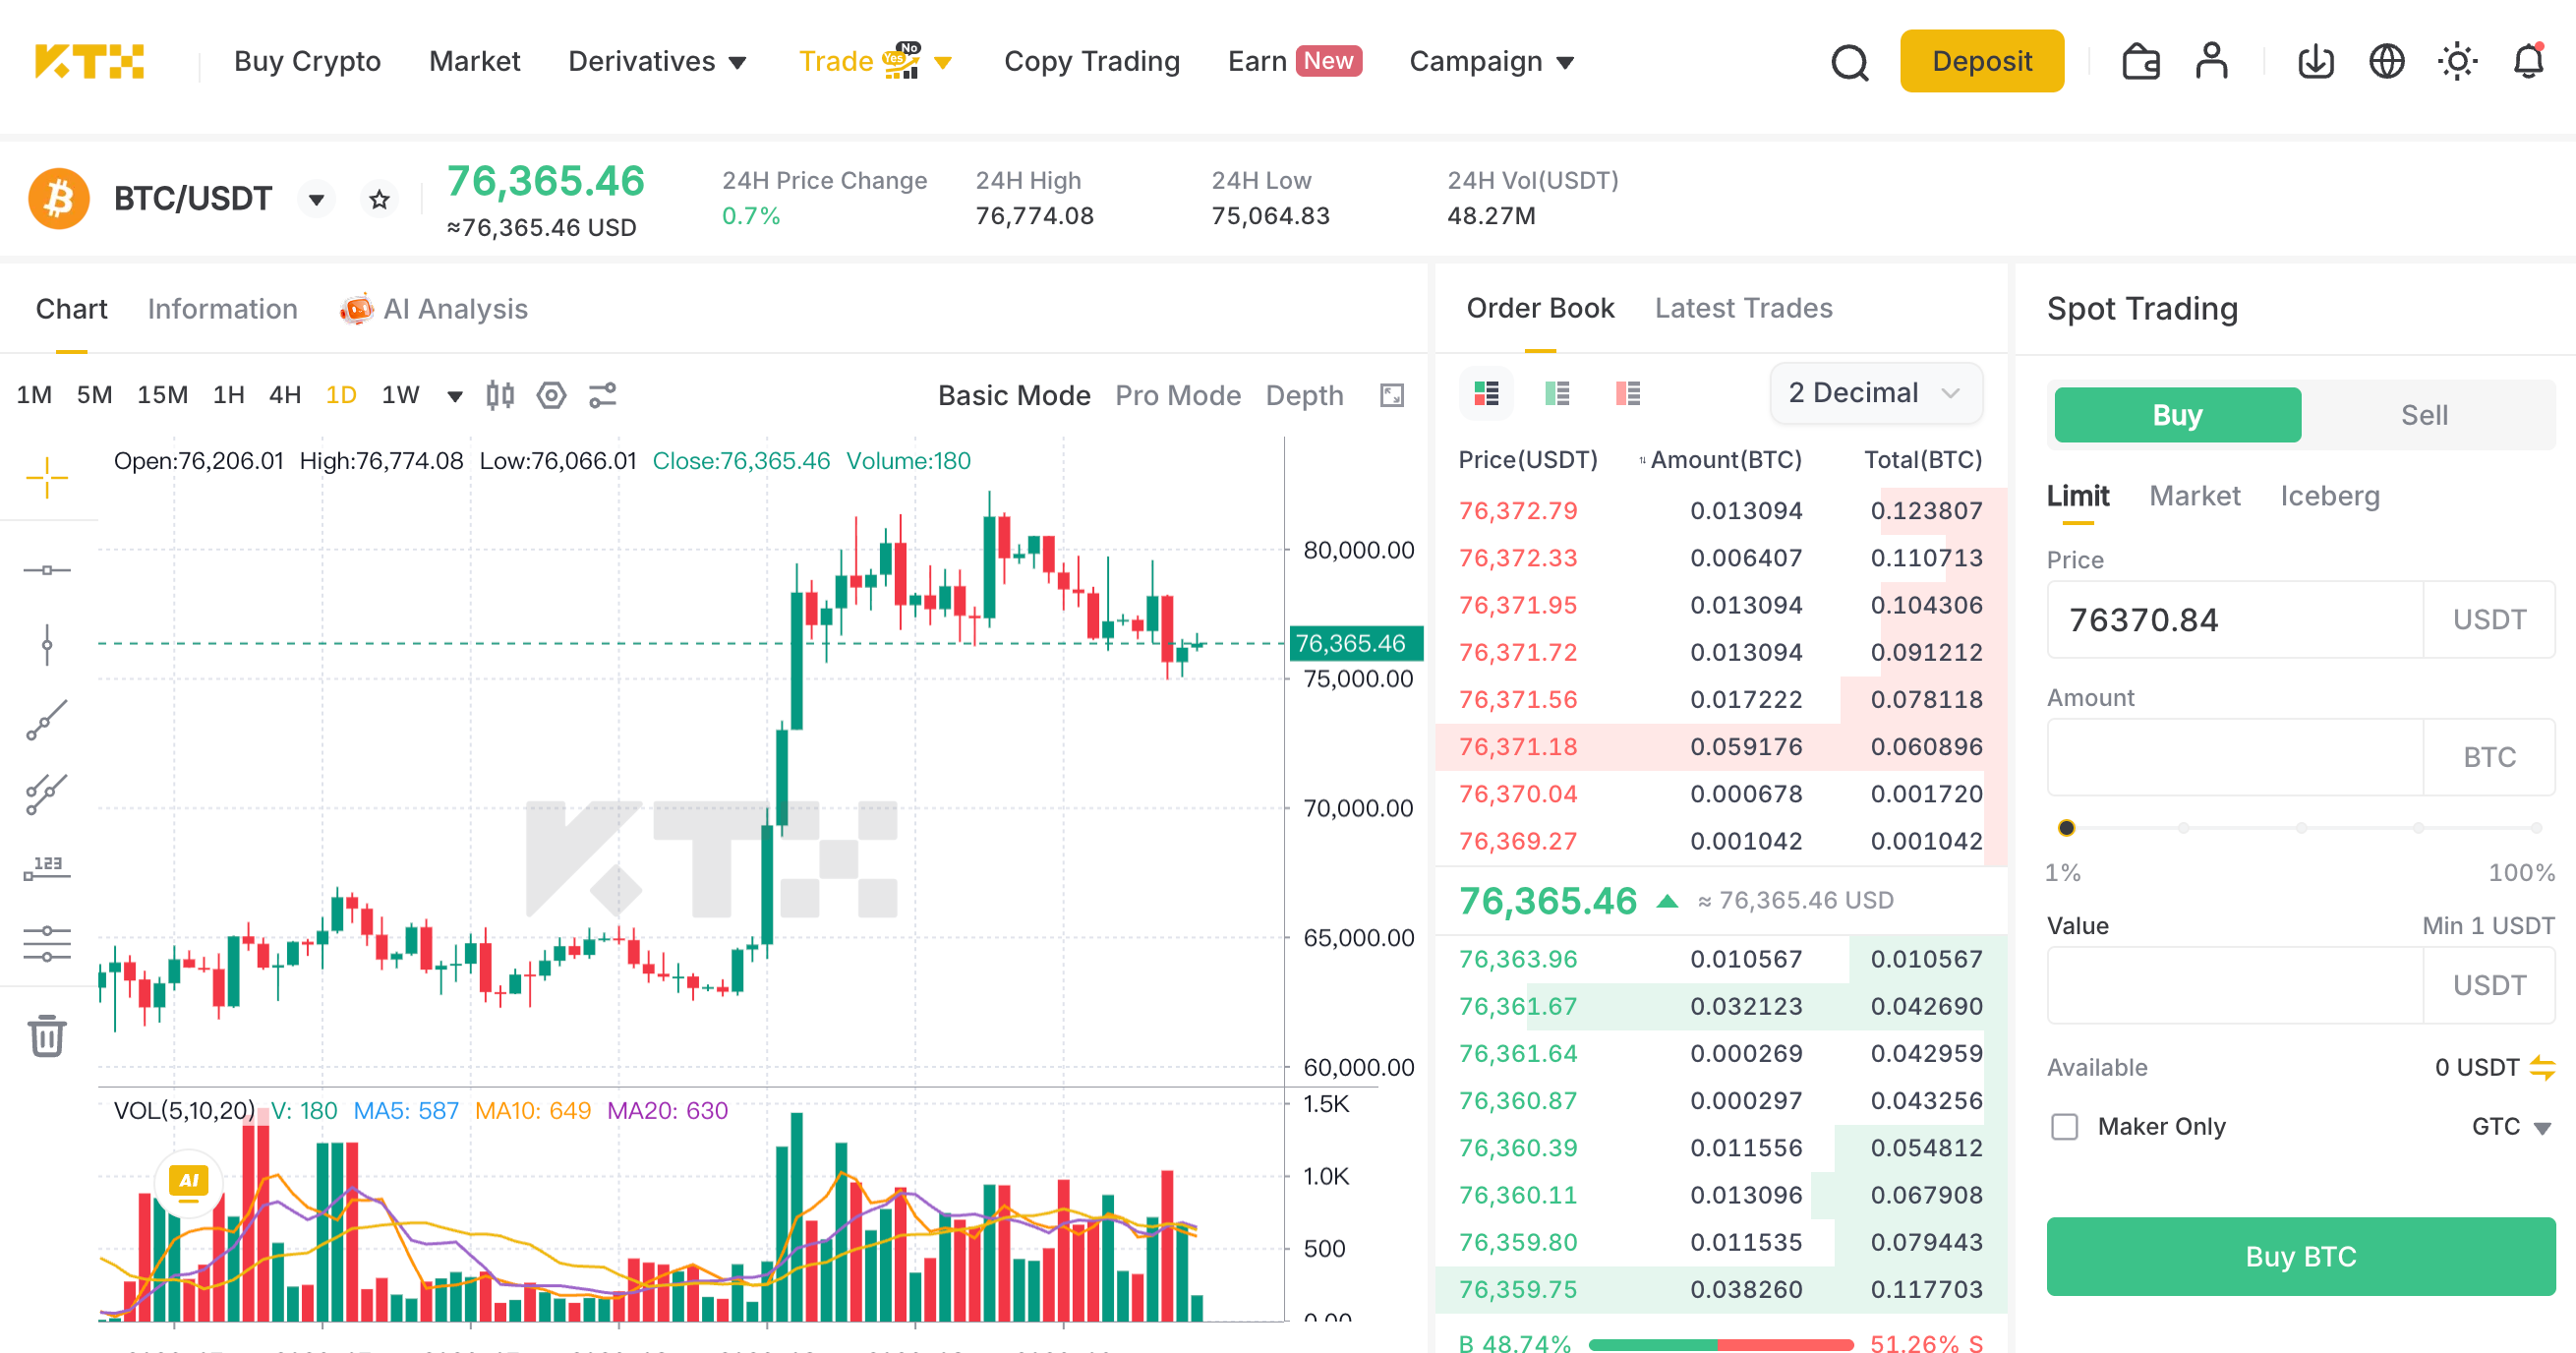Open the notifications bell
The width and height of the screenshot is (2576, 1353).
(2529, 61)
